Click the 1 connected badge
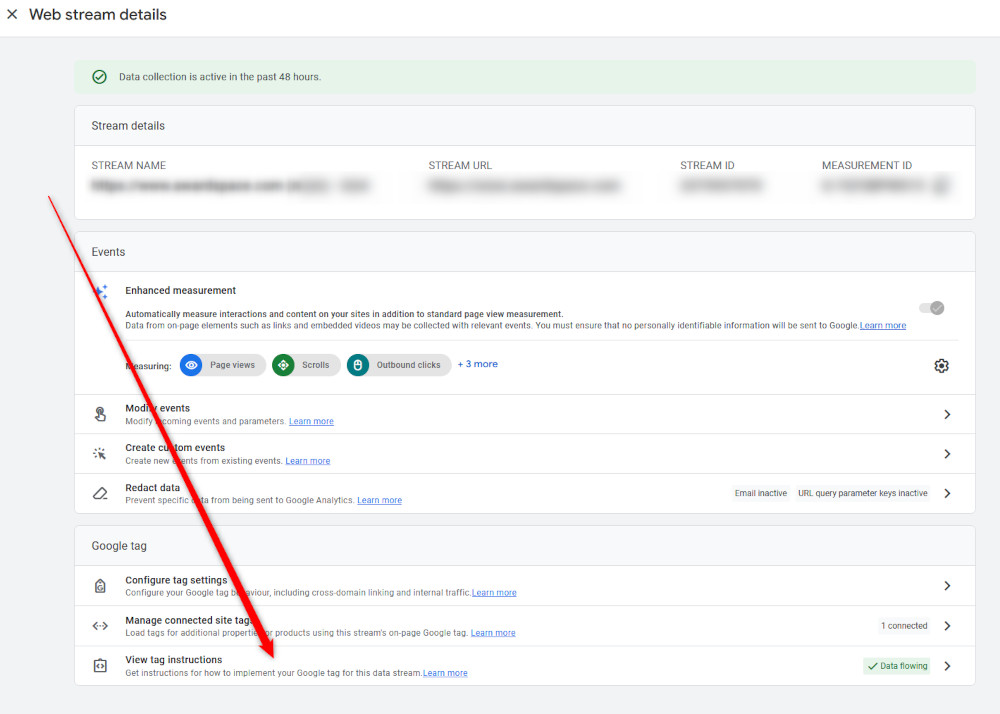1000x714 pixels. tap(904, 626)
